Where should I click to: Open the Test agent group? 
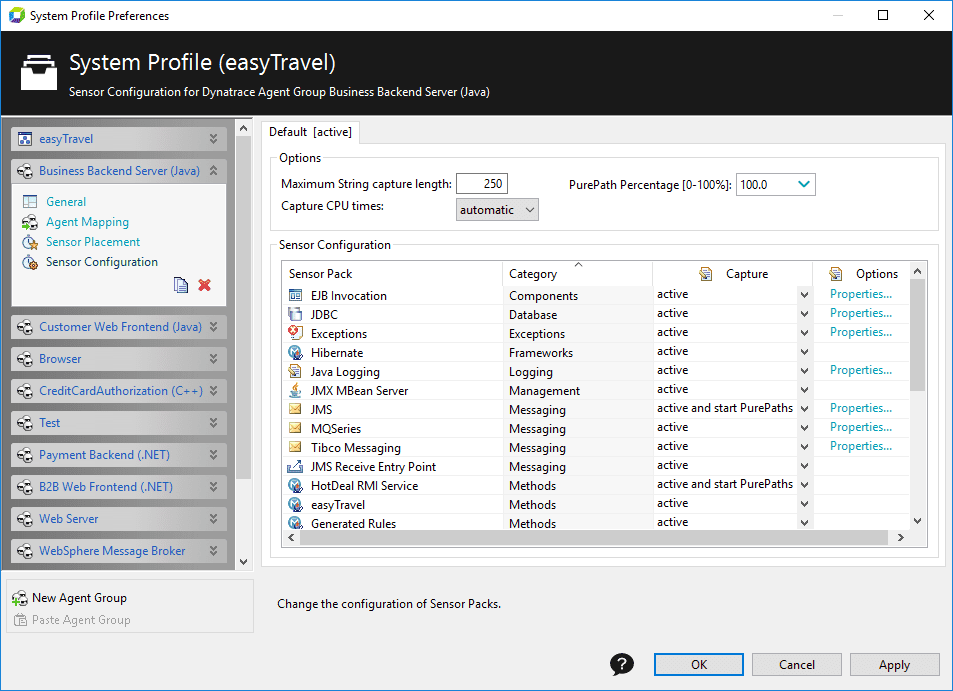(119, 423)
